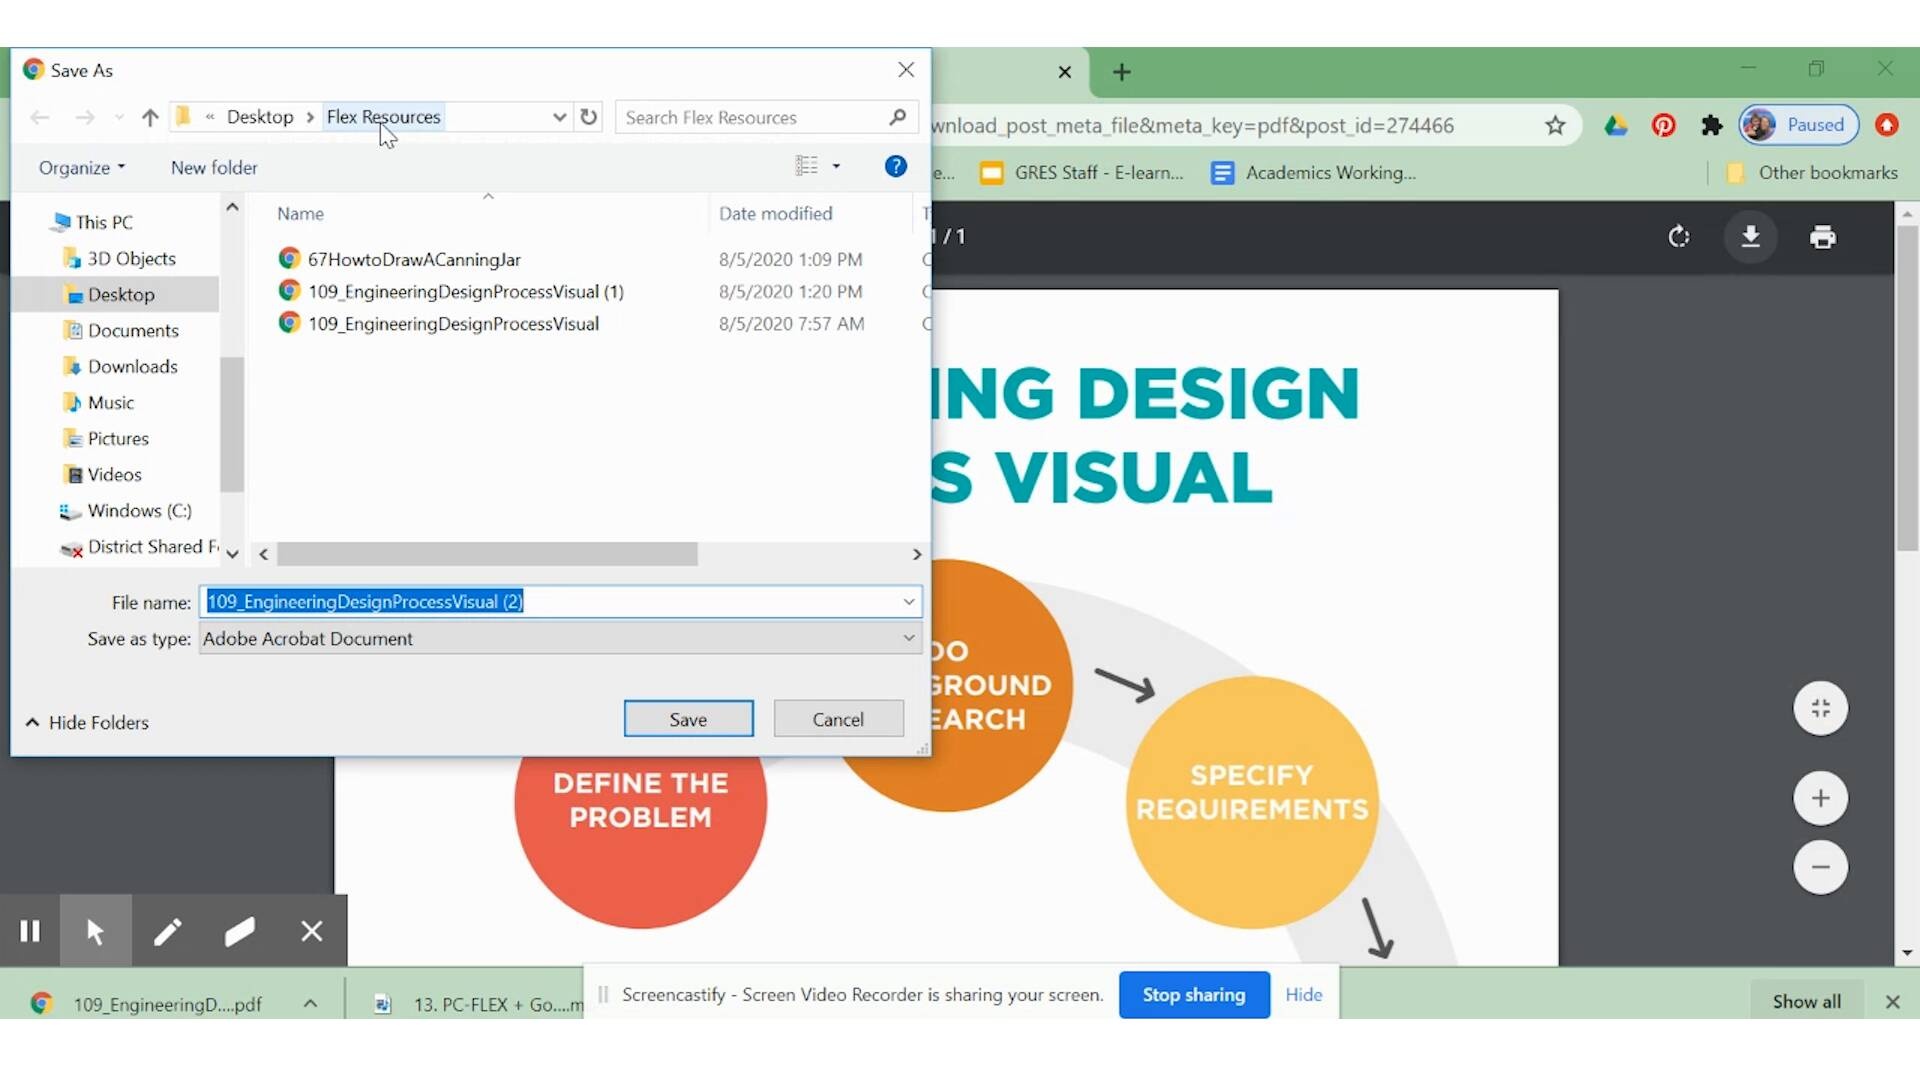Pause the Screencastify recording
1920x1080 pixels.
[x=30, y=931]
